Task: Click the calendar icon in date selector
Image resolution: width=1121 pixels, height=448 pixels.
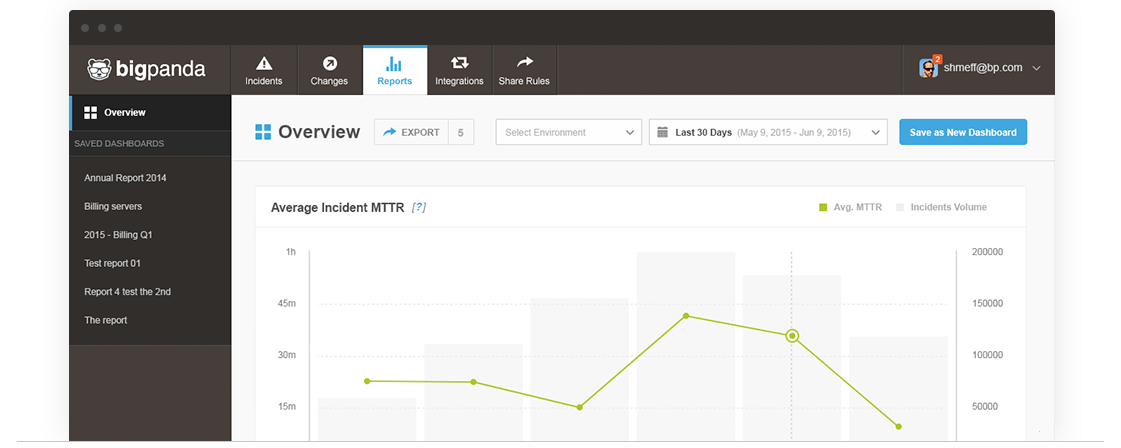Action: (x=662, y=132)
